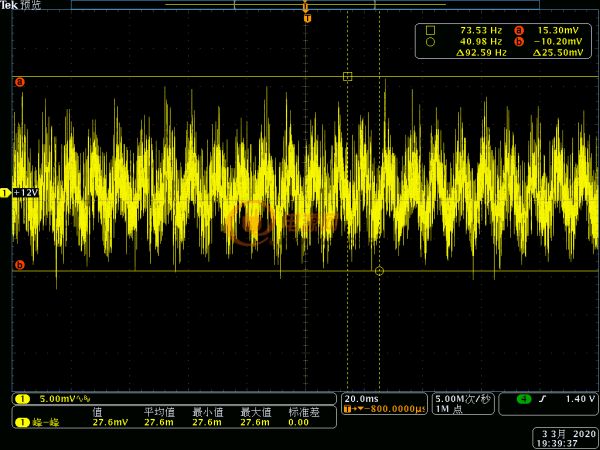Image resolution: width=600 pixels, height=450 pixels.
Task: Click the waveform record overview bar at top
Action: point(305,5)
